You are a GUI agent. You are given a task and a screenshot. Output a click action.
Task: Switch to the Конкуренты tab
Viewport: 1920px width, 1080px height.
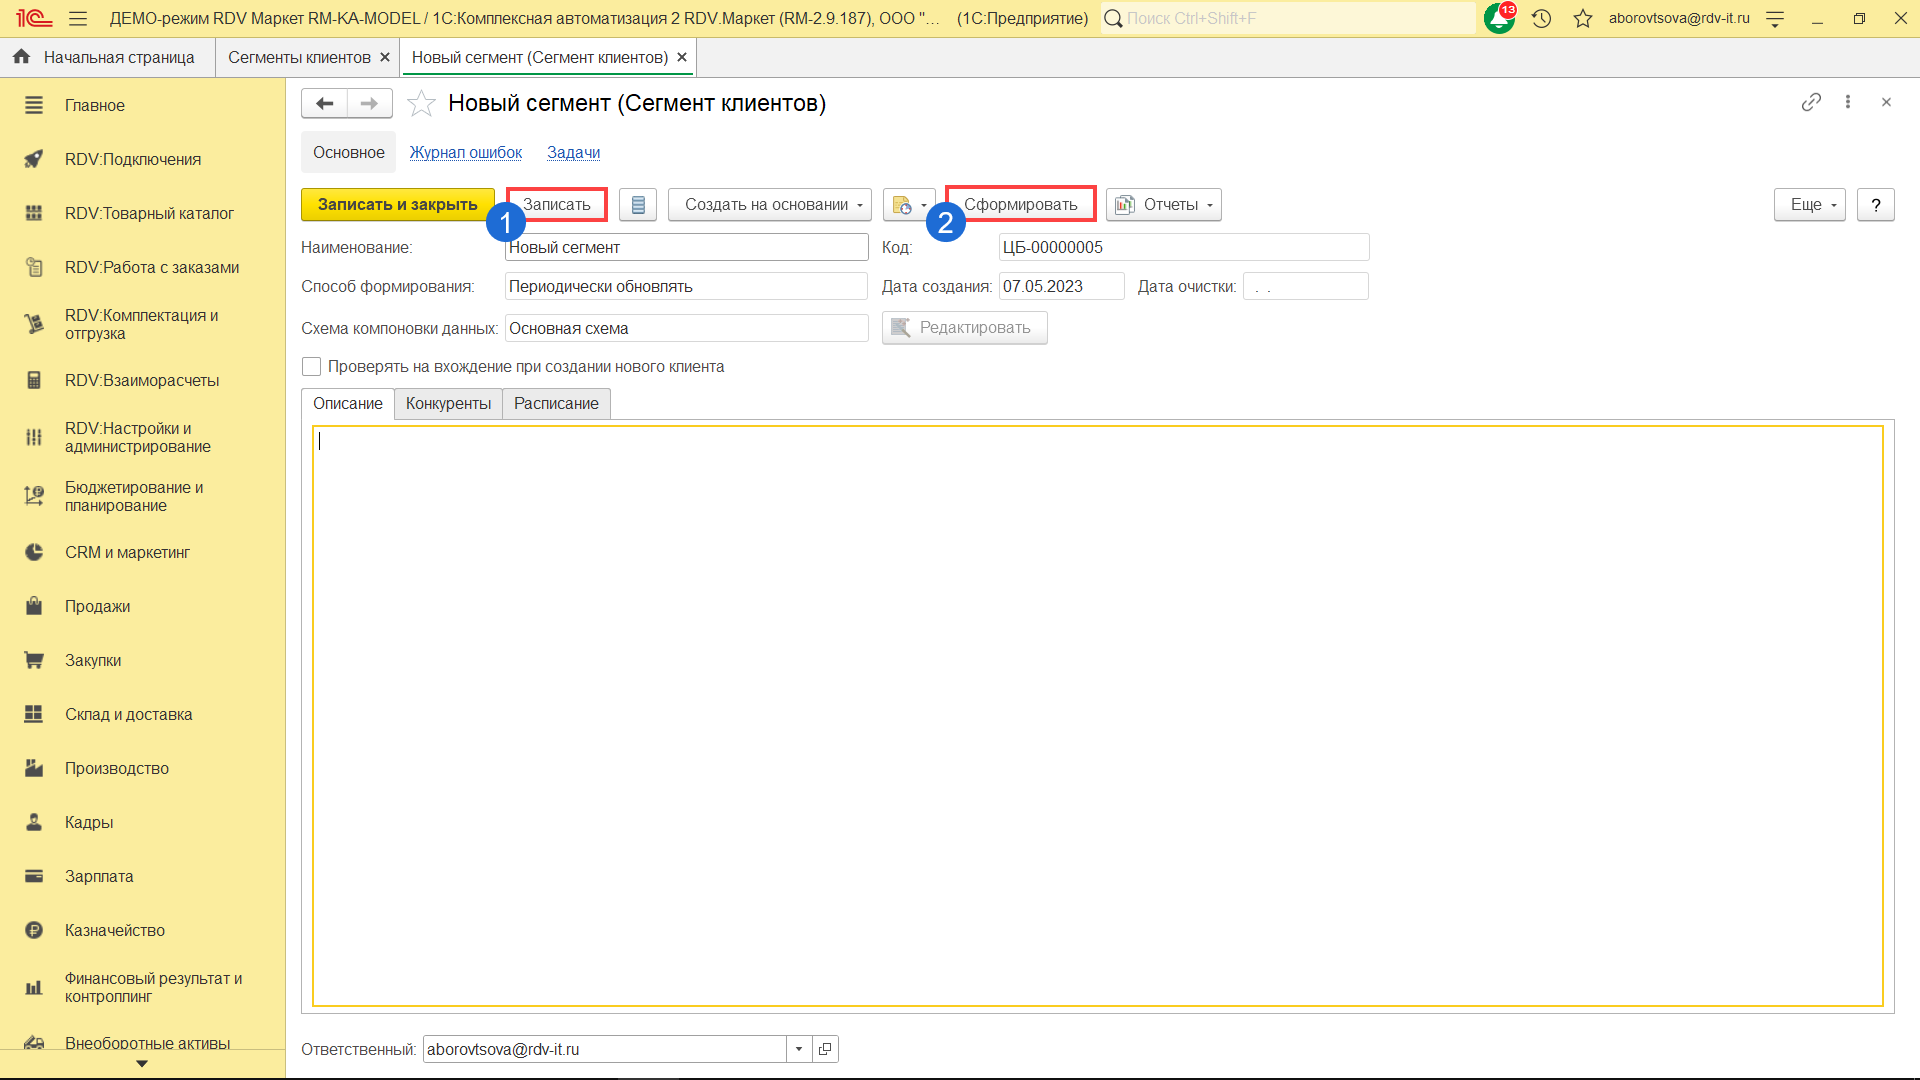pos(448,404)
